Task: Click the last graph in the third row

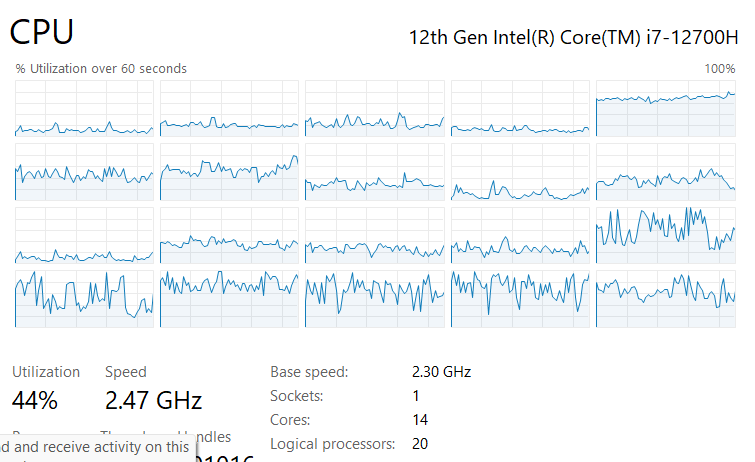Action: click(x=665, y=235)
